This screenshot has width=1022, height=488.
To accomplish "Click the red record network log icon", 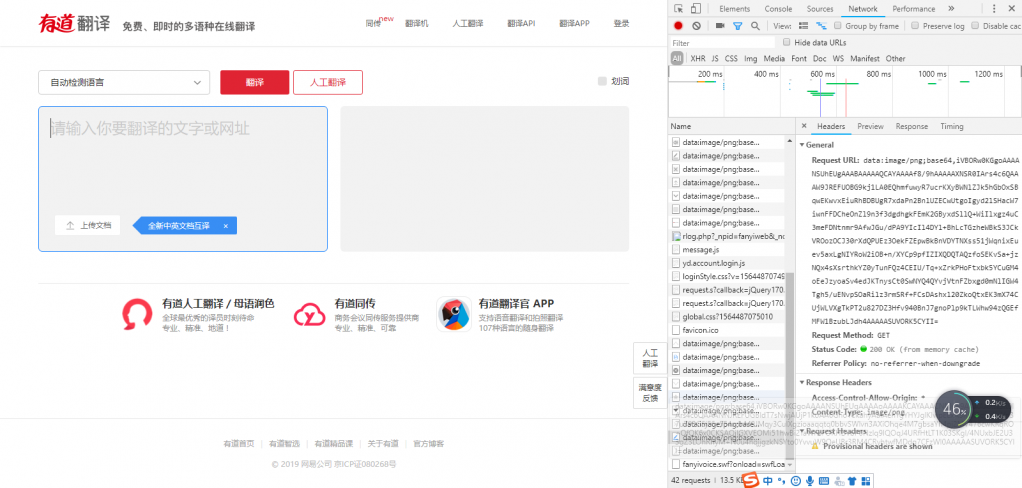I will click(x=679, y=26).
